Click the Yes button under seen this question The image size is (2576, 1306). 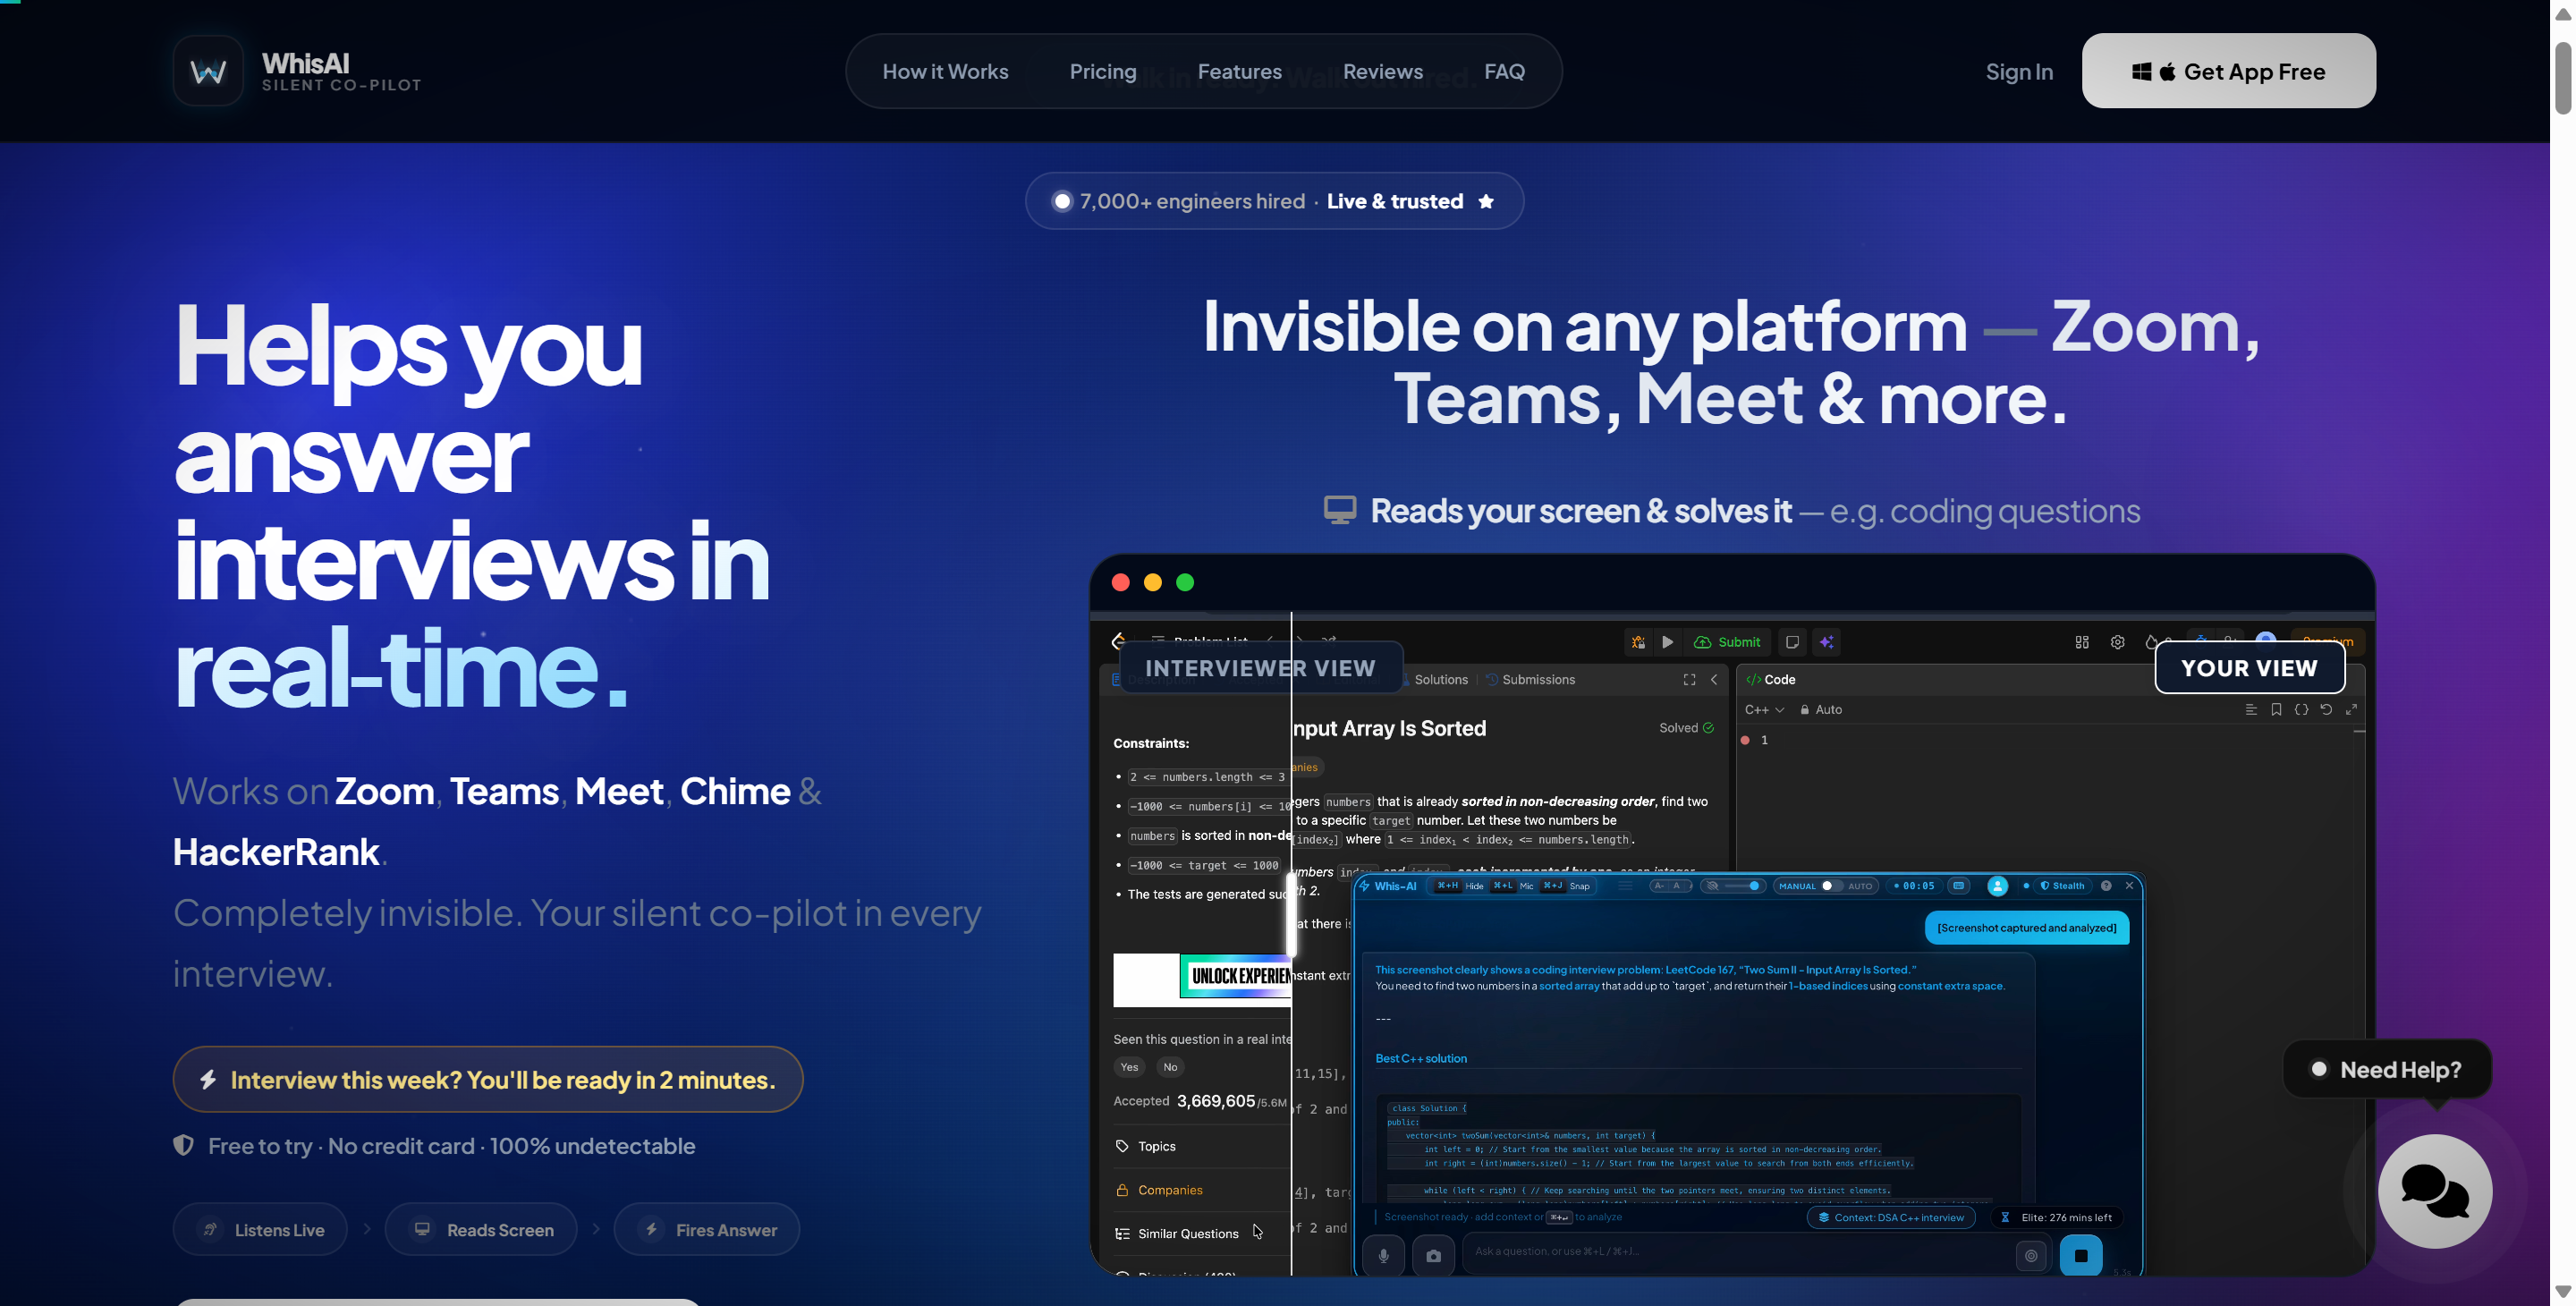pos(1129,1067)
